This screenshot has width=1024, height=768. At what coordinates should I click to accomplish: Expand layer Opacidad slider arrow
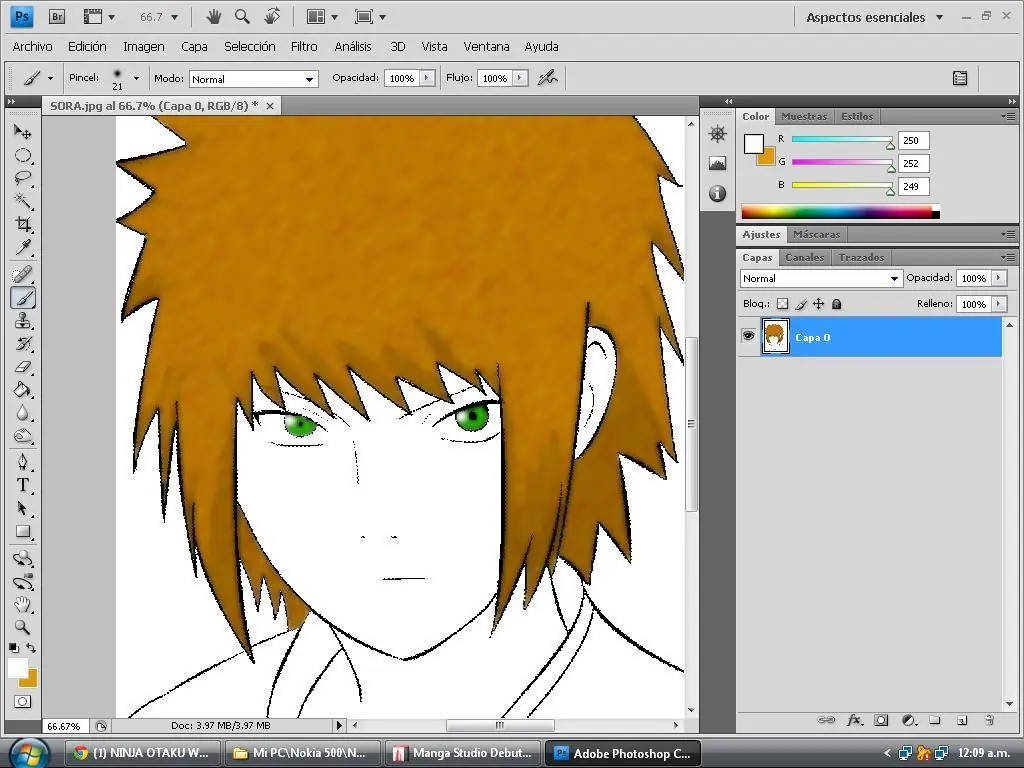999,278
